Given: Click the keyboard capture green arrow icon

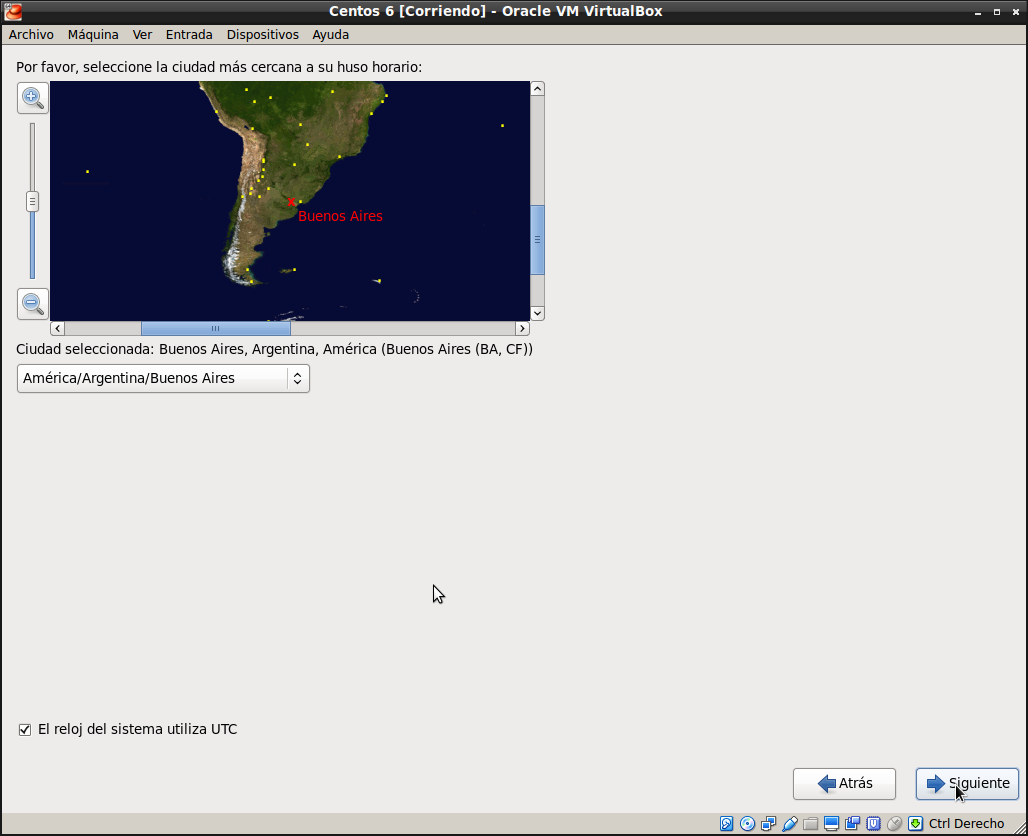Looking at the screenshot, I should click(915, 824).
